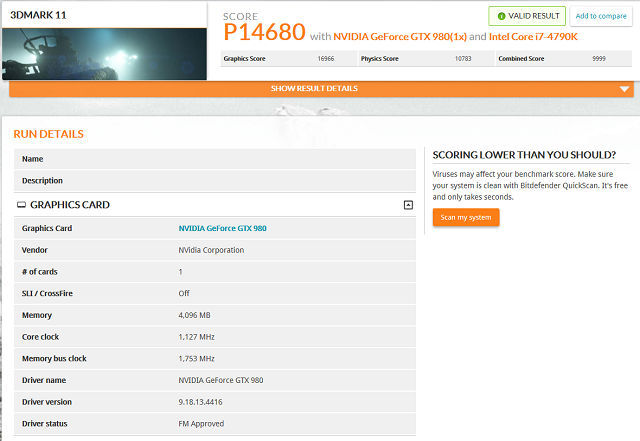The width and height of the screenshot is (640, 441).
Task: Open Intel Core i7-4790K link
Action: [x=533, y=37]
